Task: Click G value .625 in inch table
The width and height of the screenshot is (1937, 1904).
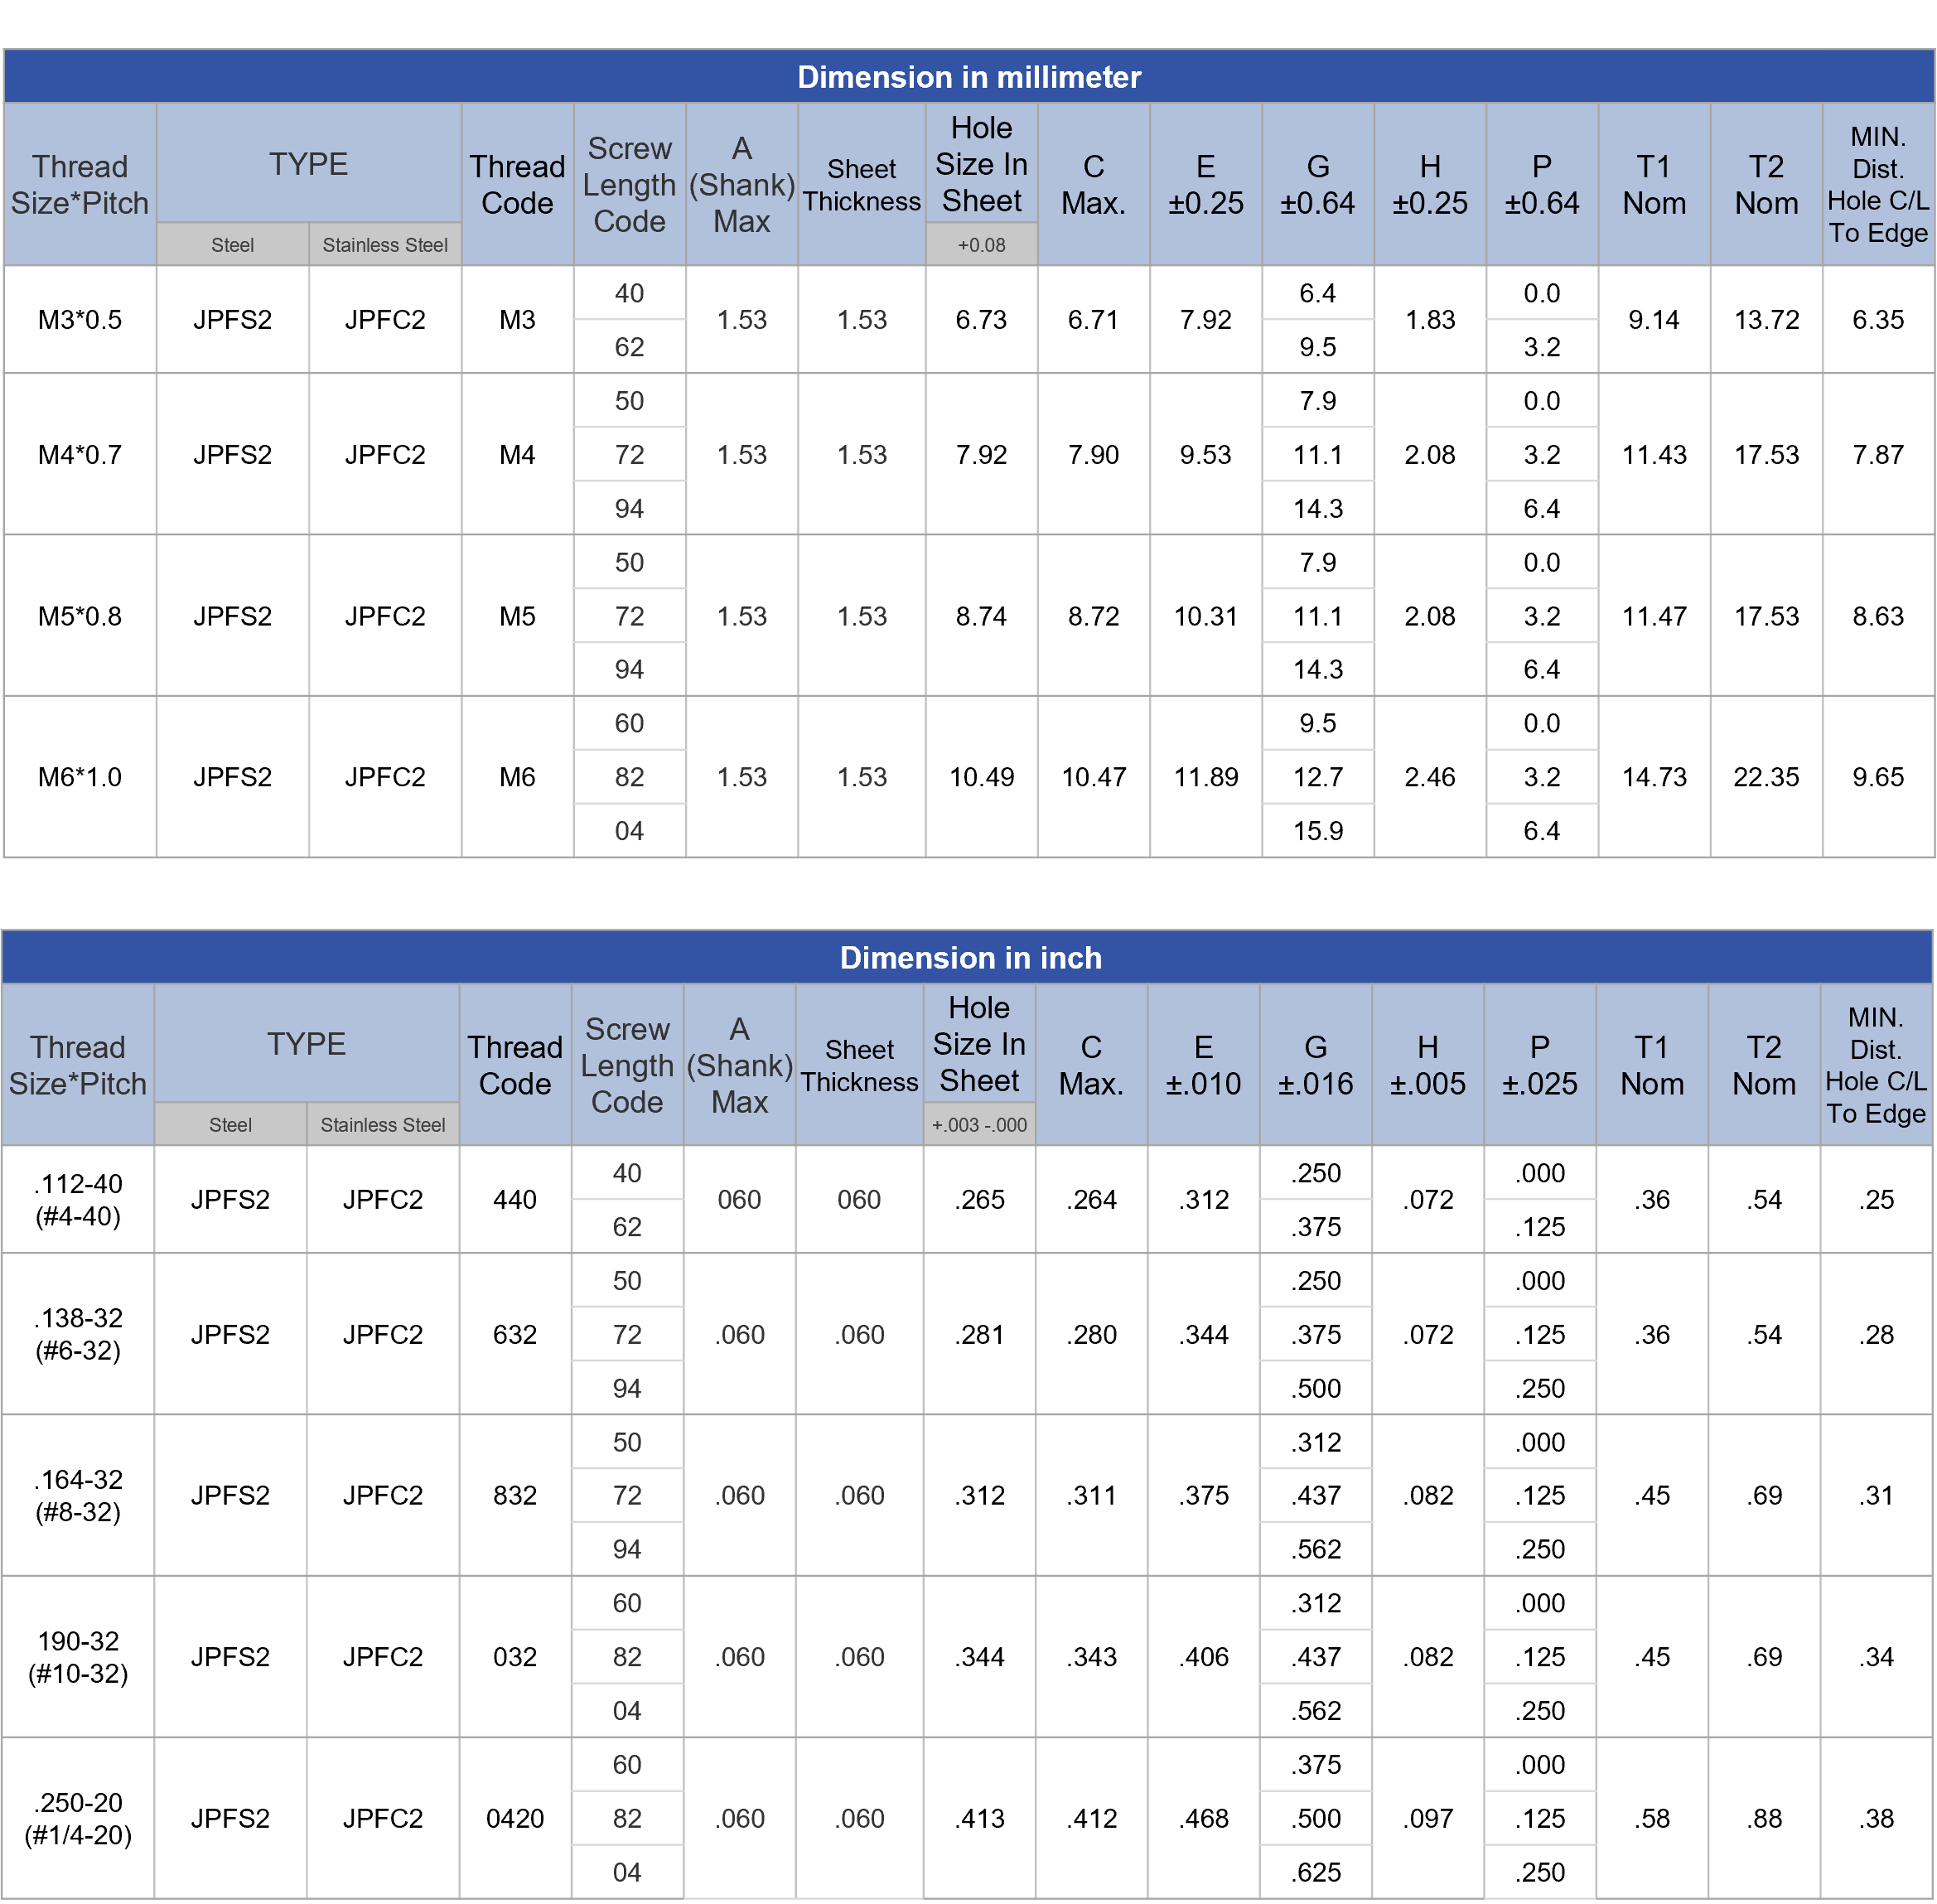Action: (x=1316, y=1872)
